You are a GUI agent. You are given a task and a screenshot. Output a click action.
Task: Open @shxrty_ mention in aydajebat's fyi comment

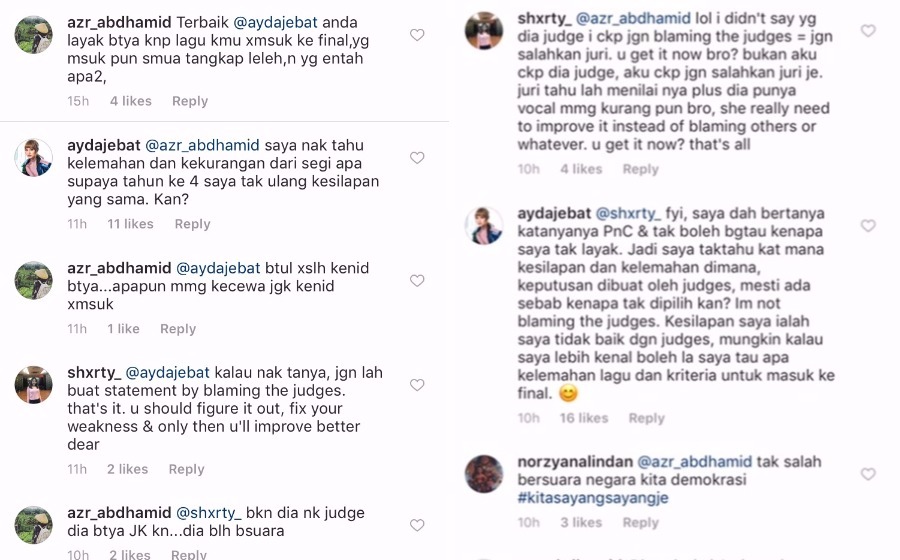click(x=628, y=213)
